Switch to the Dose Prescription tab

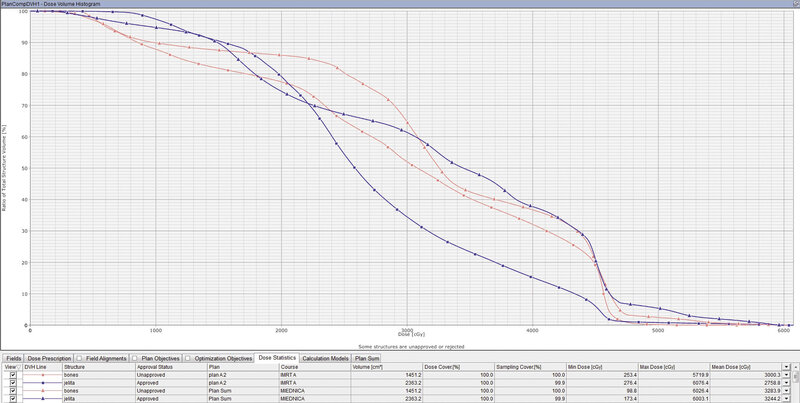click(49, 358)
